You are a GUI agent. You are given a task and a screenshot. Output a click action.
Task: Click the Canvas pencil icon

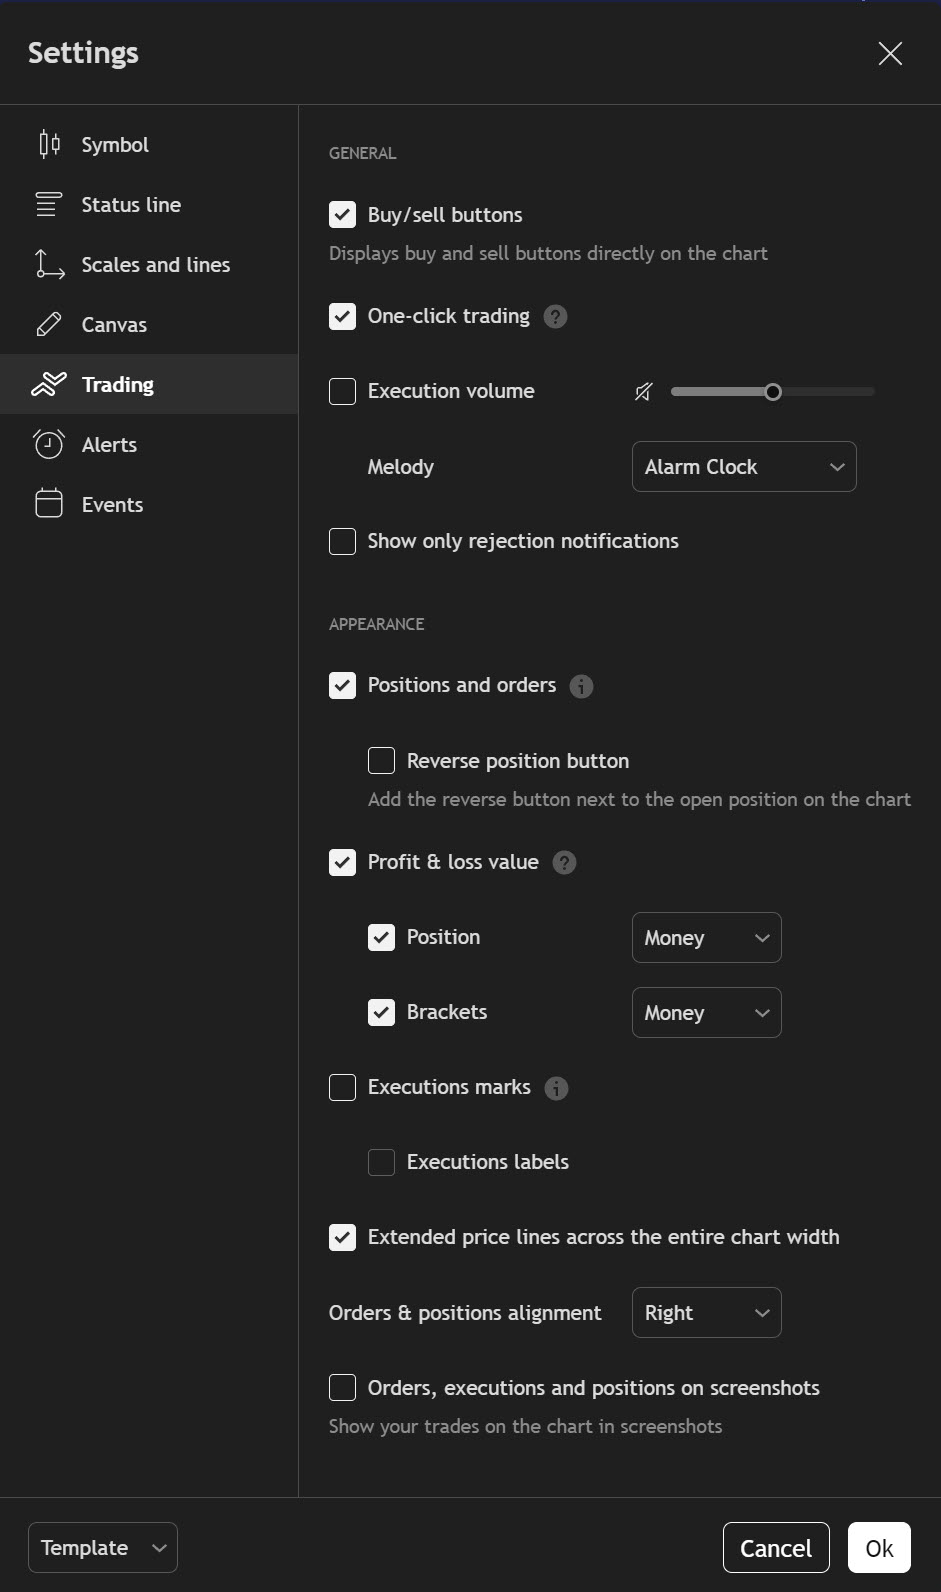pos(49,325)
